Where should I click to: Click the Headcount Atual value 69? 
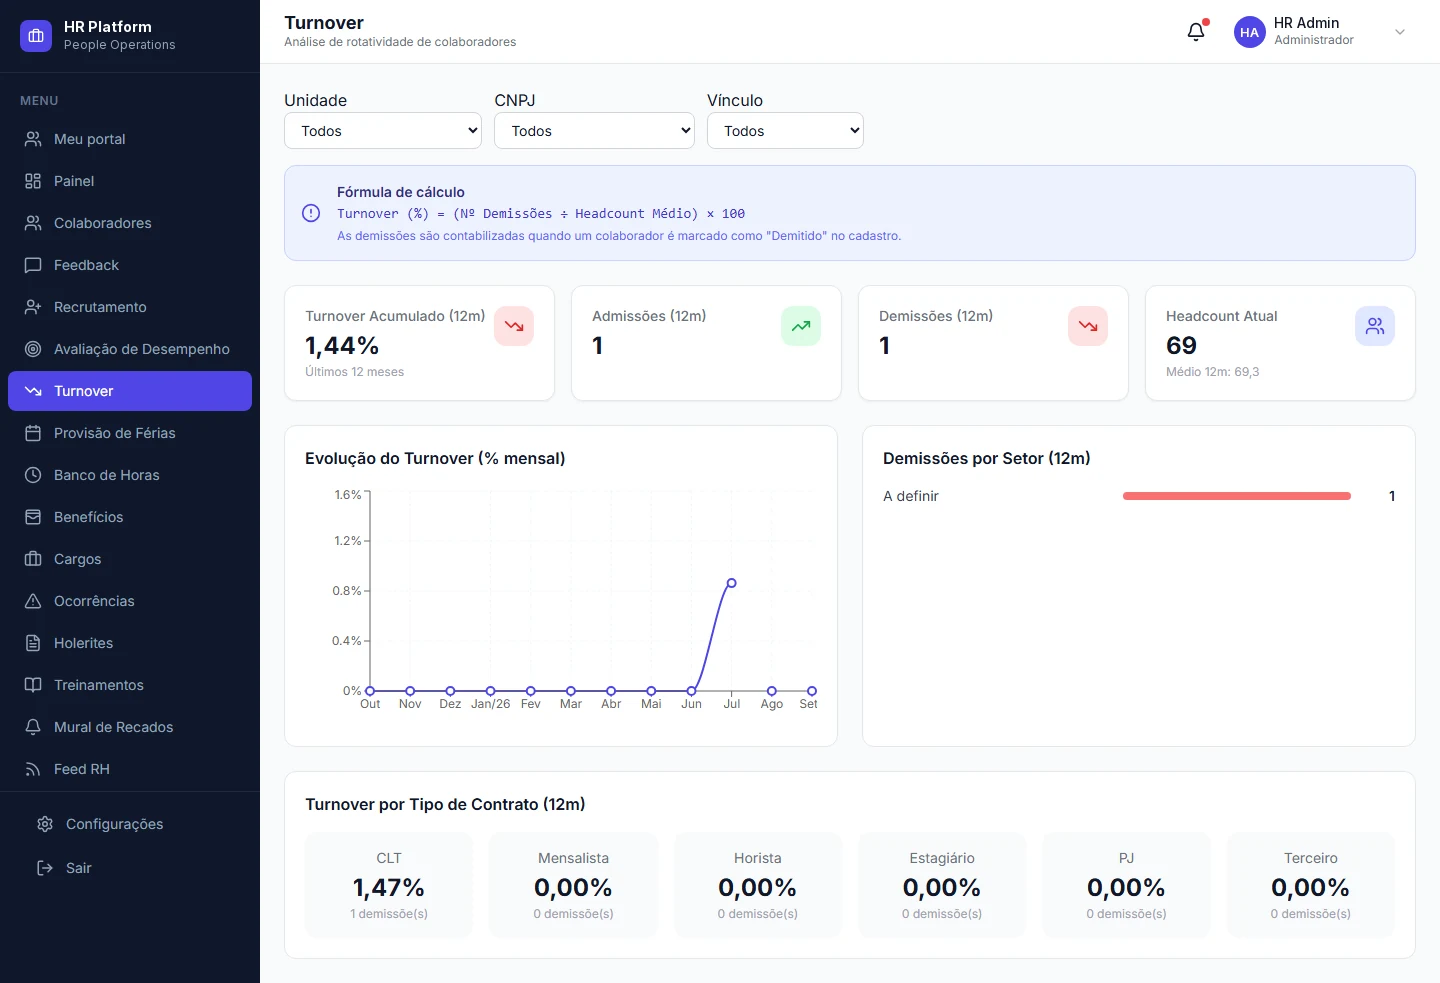[1181, 346]
